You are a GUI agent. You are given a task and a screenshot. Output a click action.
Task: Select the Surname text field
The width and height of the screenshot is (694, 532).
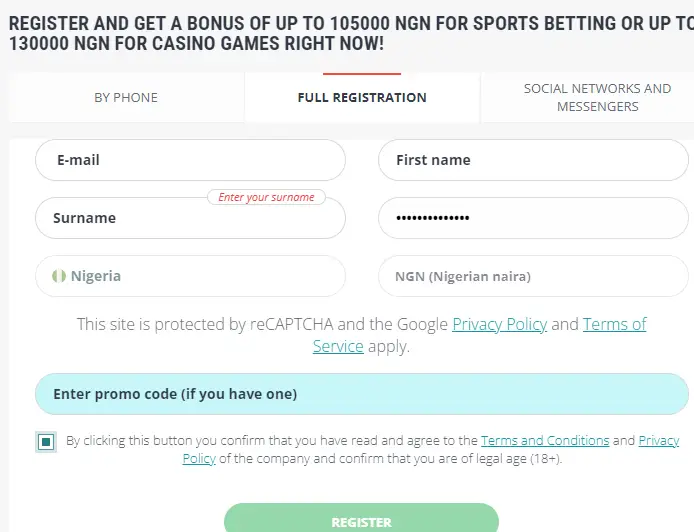click(190, 218)
